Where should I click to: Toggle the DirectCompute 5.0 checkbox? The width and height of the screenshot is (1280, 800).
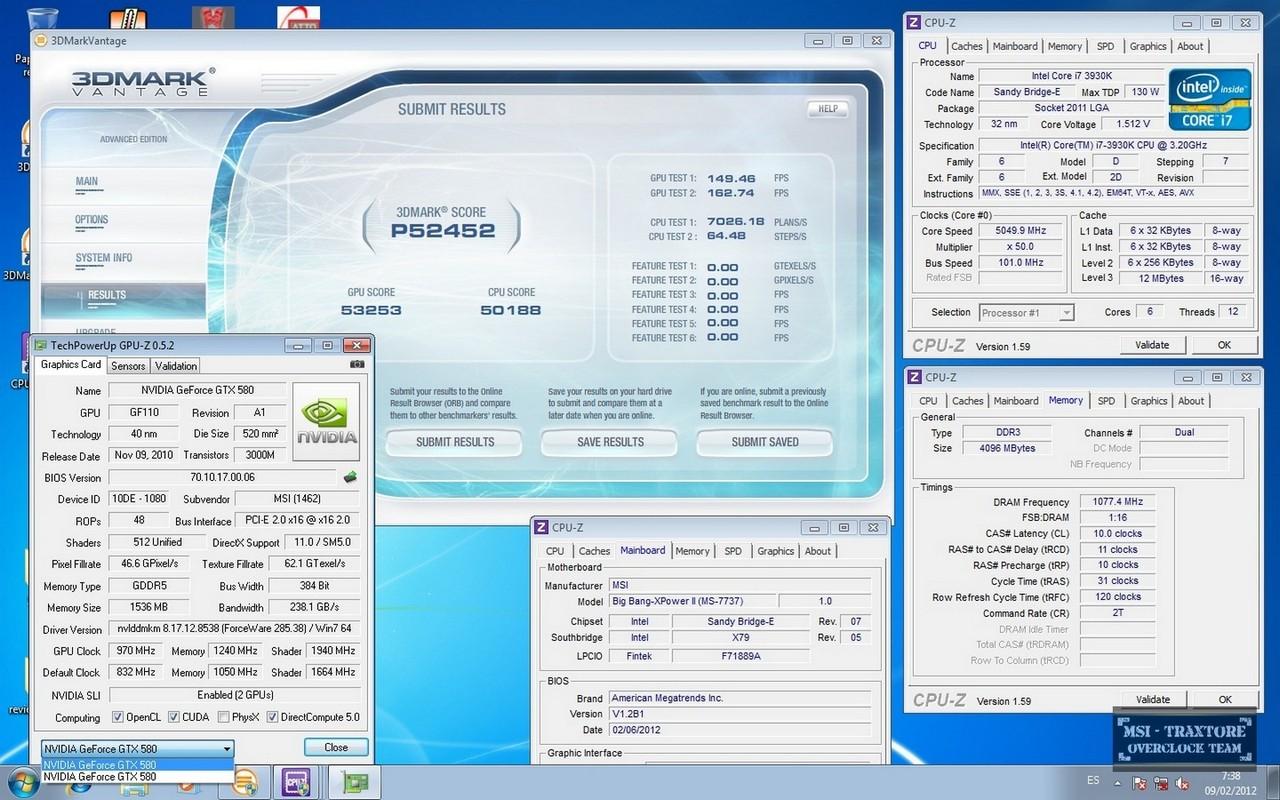pyautogui.click(x=273, y=717)
